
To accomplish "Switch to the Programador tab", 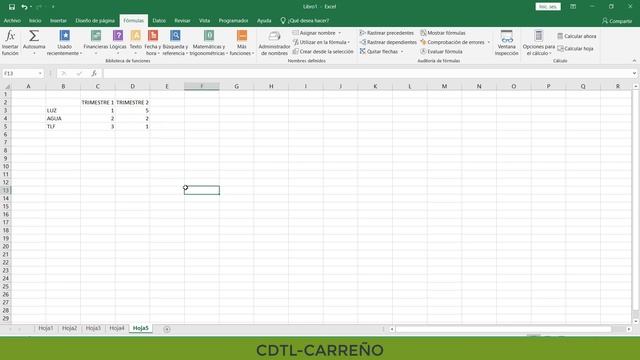I will 233,20.
